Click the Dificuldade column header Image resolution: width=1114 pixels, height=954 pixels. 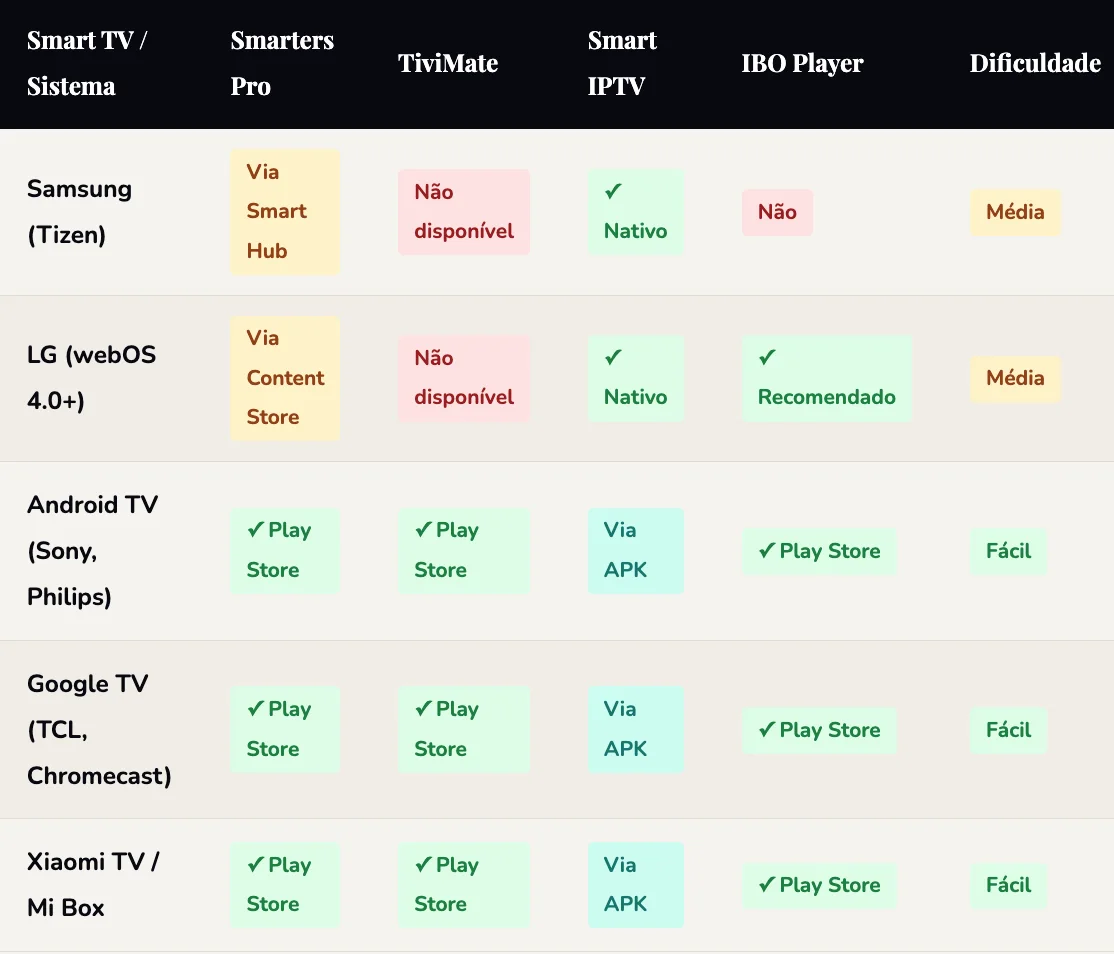click(x=1035, y=63)
